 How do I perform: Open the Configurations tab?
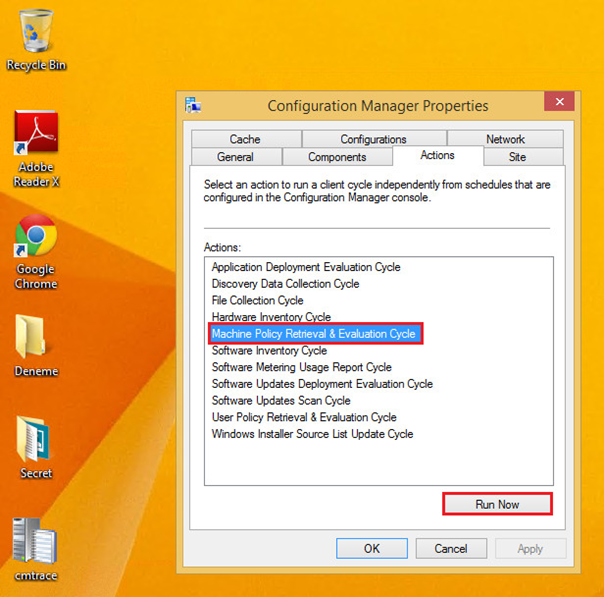(373, 139)
